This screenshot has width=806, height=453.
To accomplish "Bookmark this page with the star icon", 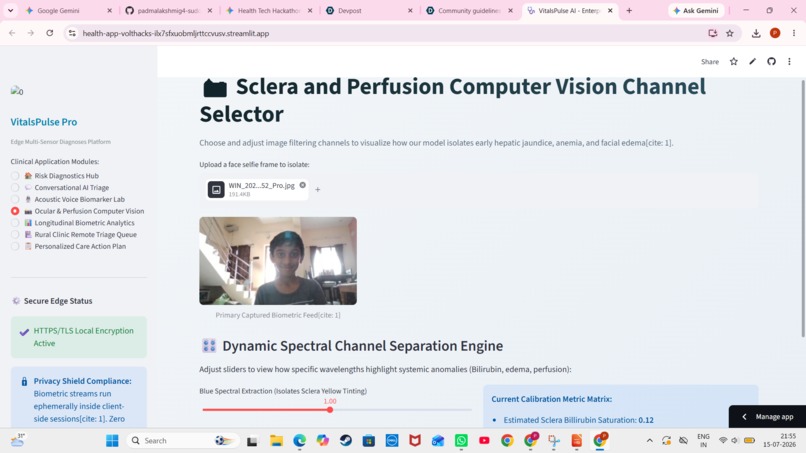I will (730, 33).
